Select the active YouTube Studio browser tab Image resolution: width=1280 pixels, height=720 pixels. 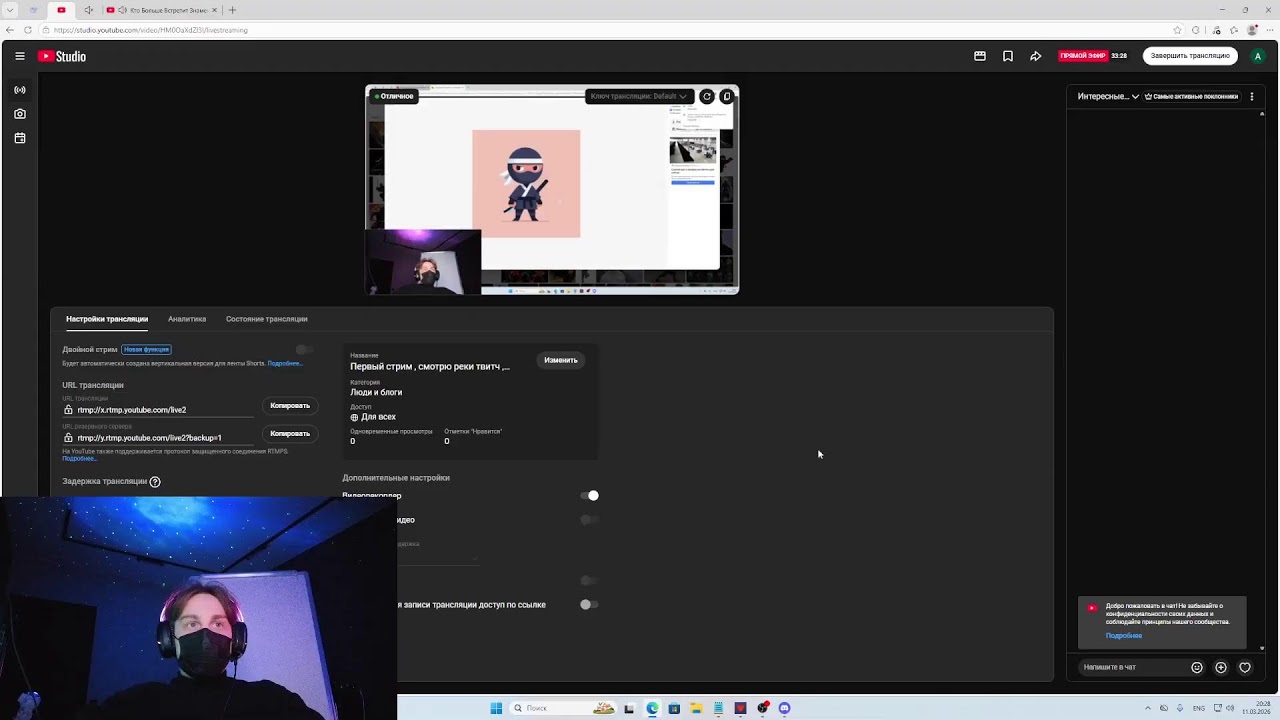61,10
